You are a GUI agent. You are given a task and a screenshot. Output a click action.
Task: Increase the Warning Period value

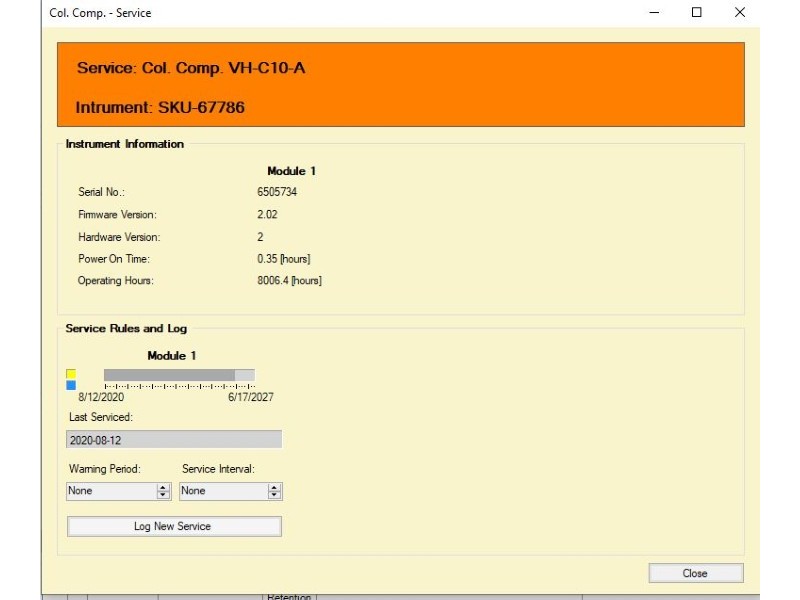163,487
